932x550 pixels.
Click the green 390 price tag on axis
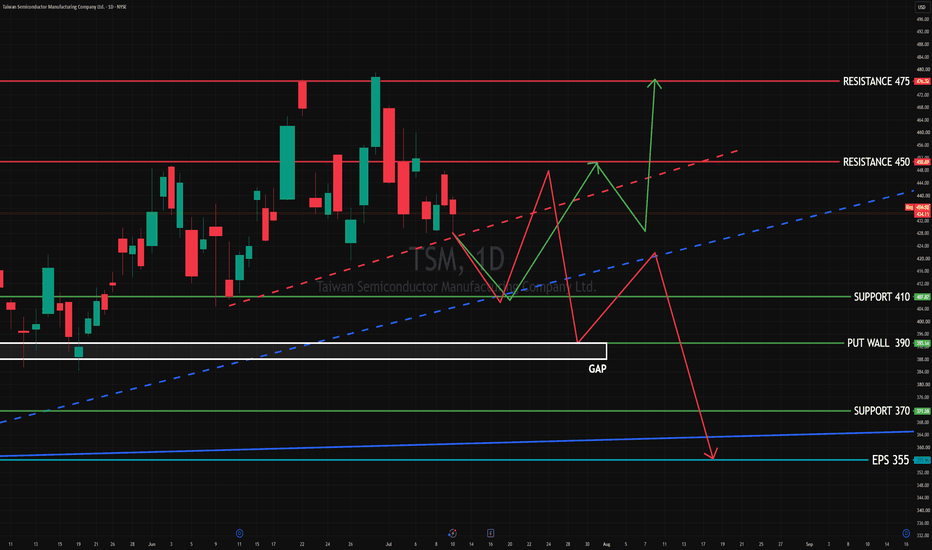(x=922, y=344)
